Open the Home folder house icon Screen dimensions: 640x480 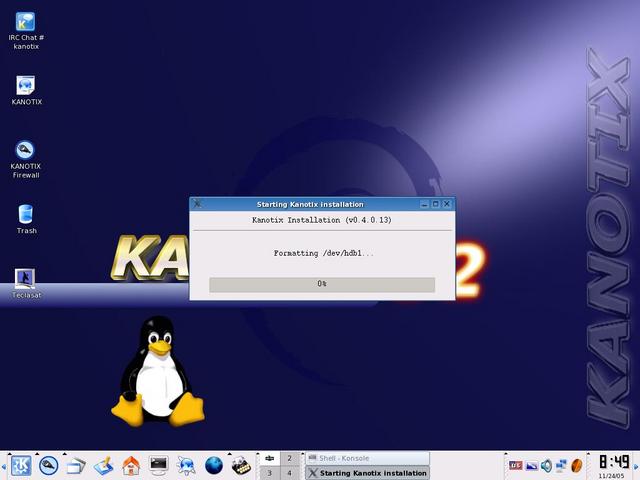tap(131, 466)
